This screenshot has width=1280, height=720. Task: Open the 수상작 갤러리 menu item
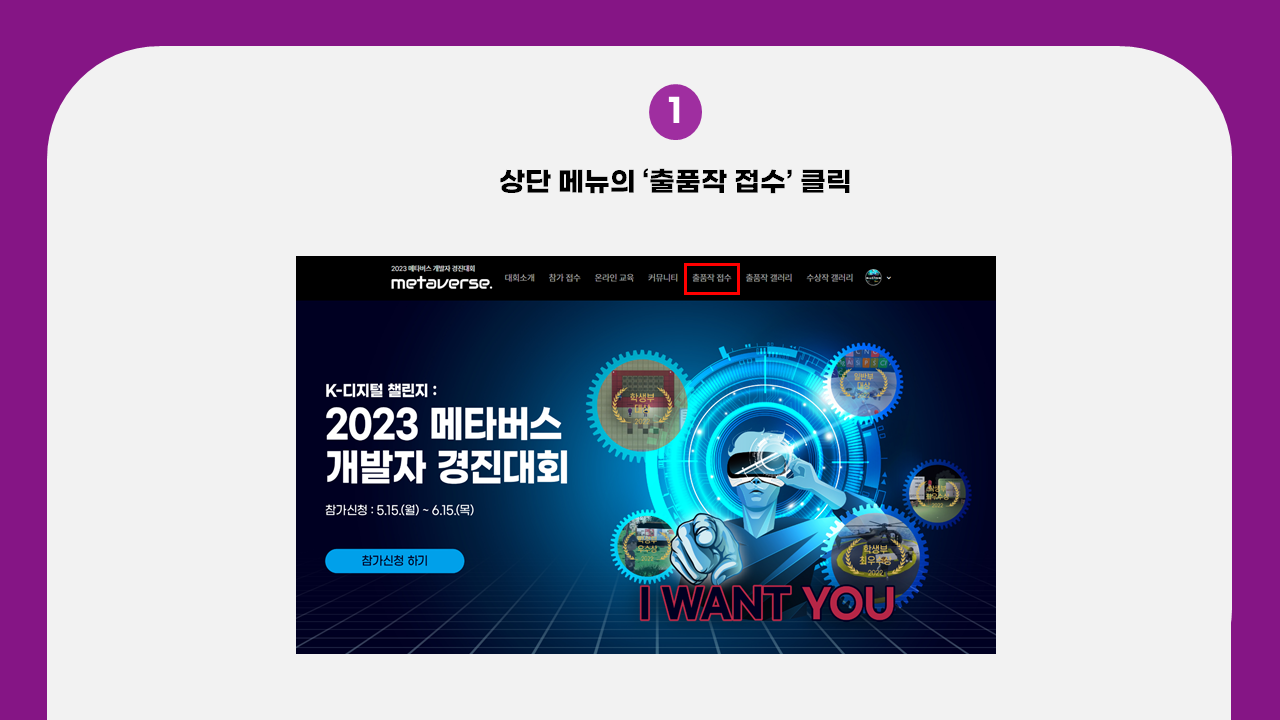pyautogui.click(x=830, y=278)
